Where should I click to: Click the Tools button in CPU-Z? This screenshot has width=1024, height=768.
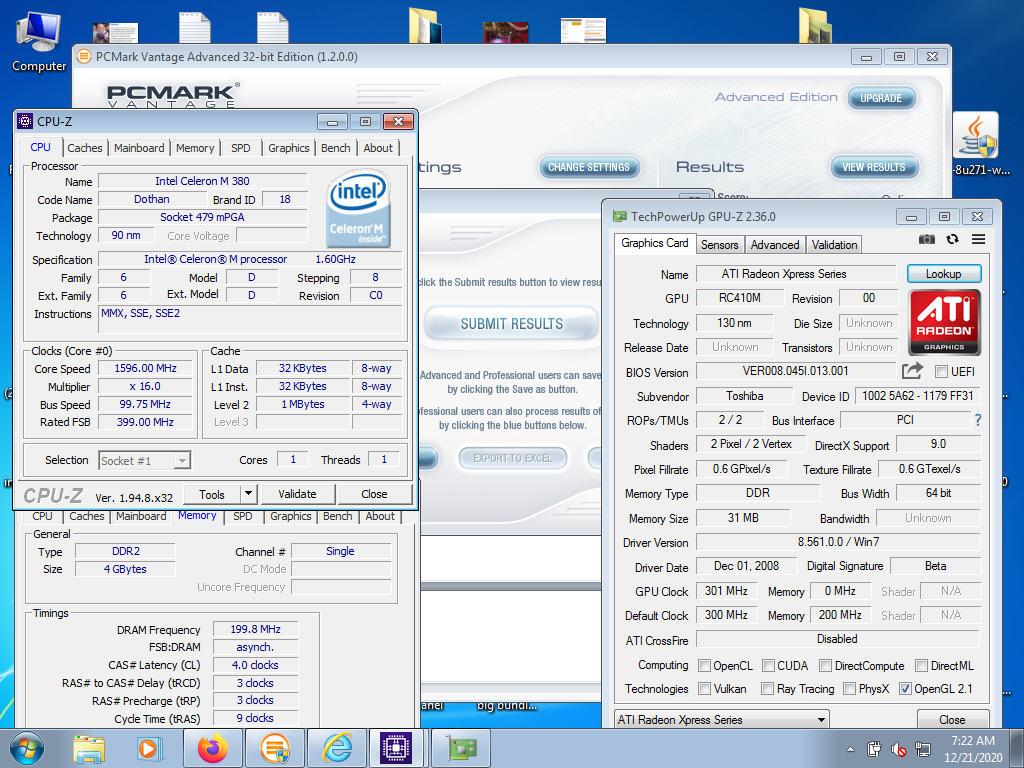(x=212, y=494)
